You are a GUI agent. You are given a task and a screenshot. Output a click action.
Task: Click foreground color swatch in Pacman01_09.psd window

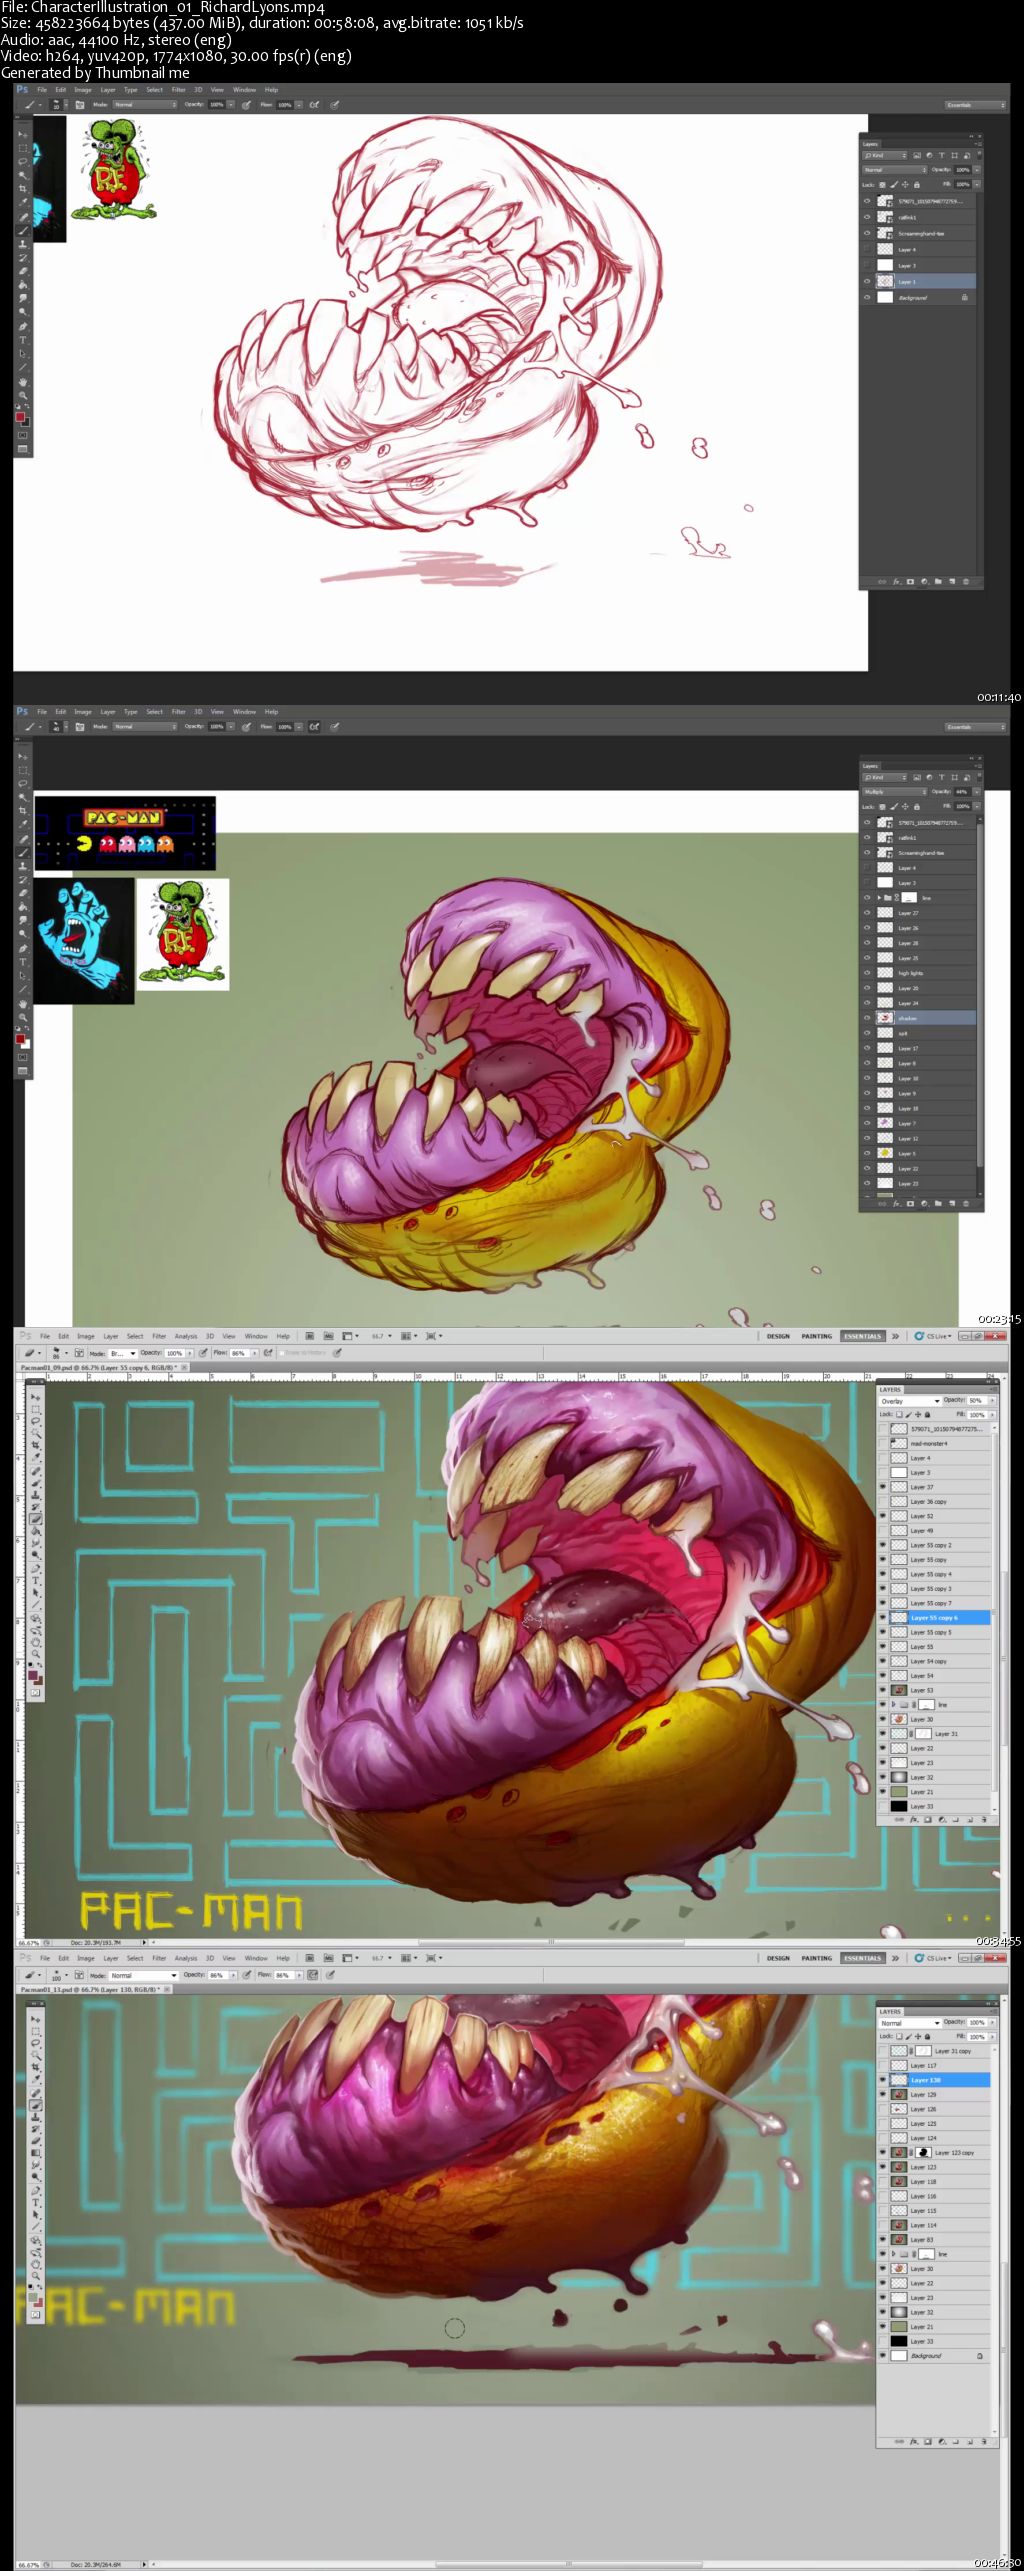(x=33, y=1675)
